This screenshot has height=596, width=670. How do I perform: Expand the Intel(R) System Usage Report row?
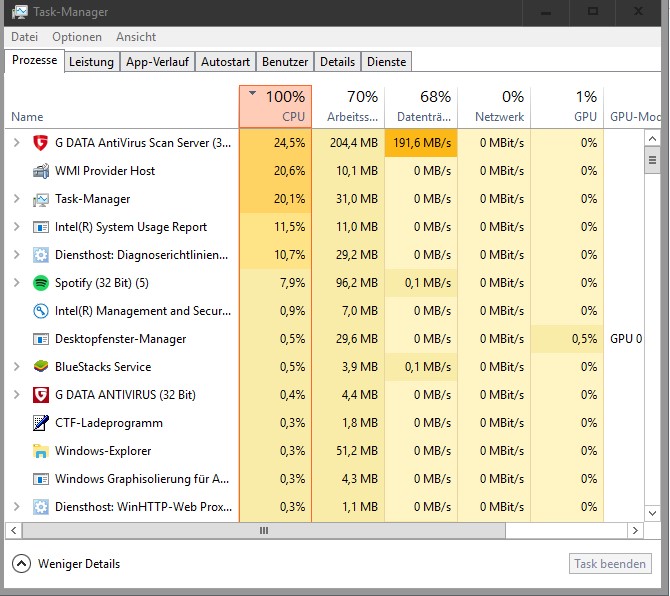(x=17, y=226)
